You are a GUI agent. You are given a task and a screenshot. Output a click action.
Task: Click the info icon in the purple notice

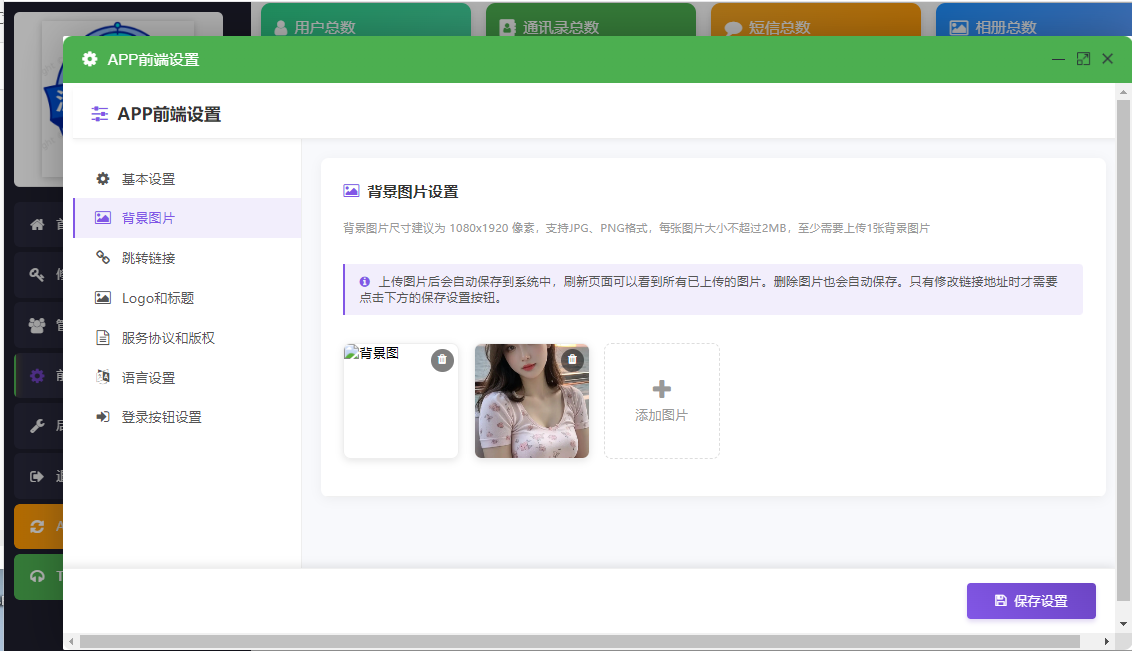365,281
